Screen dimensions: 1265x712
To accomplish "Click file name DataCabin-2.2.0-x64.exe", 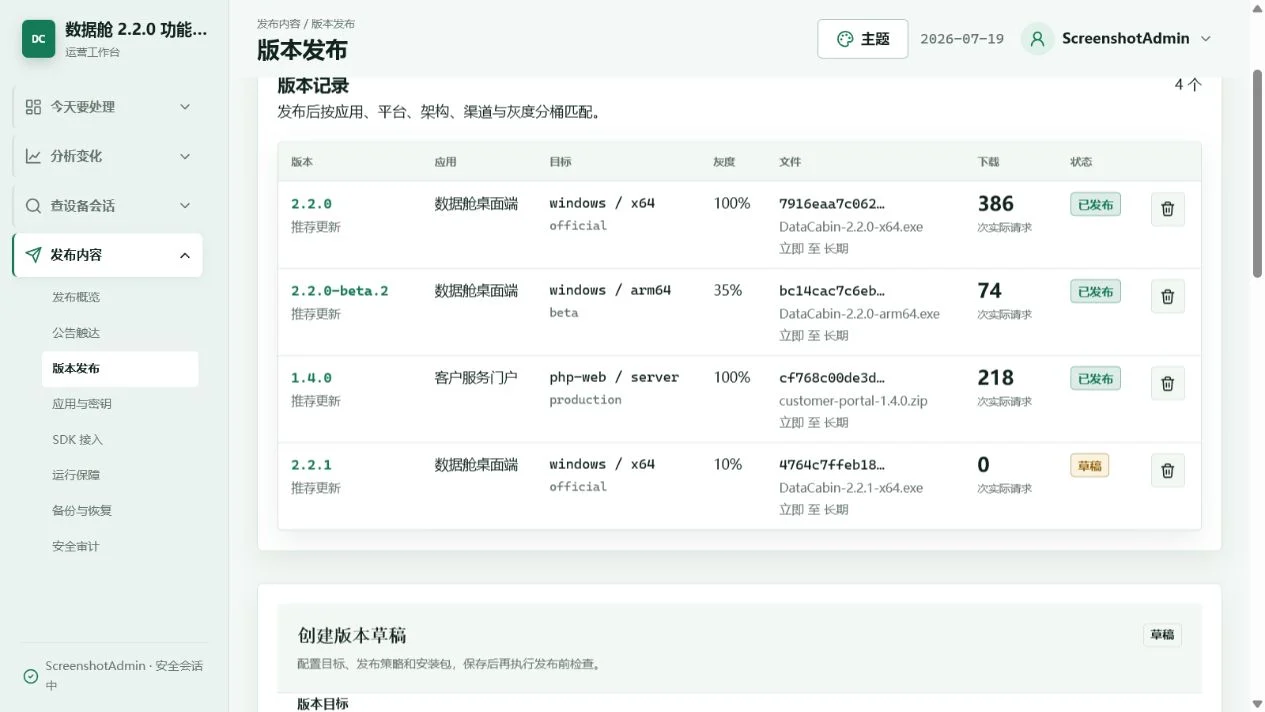I will pos(851,227).
